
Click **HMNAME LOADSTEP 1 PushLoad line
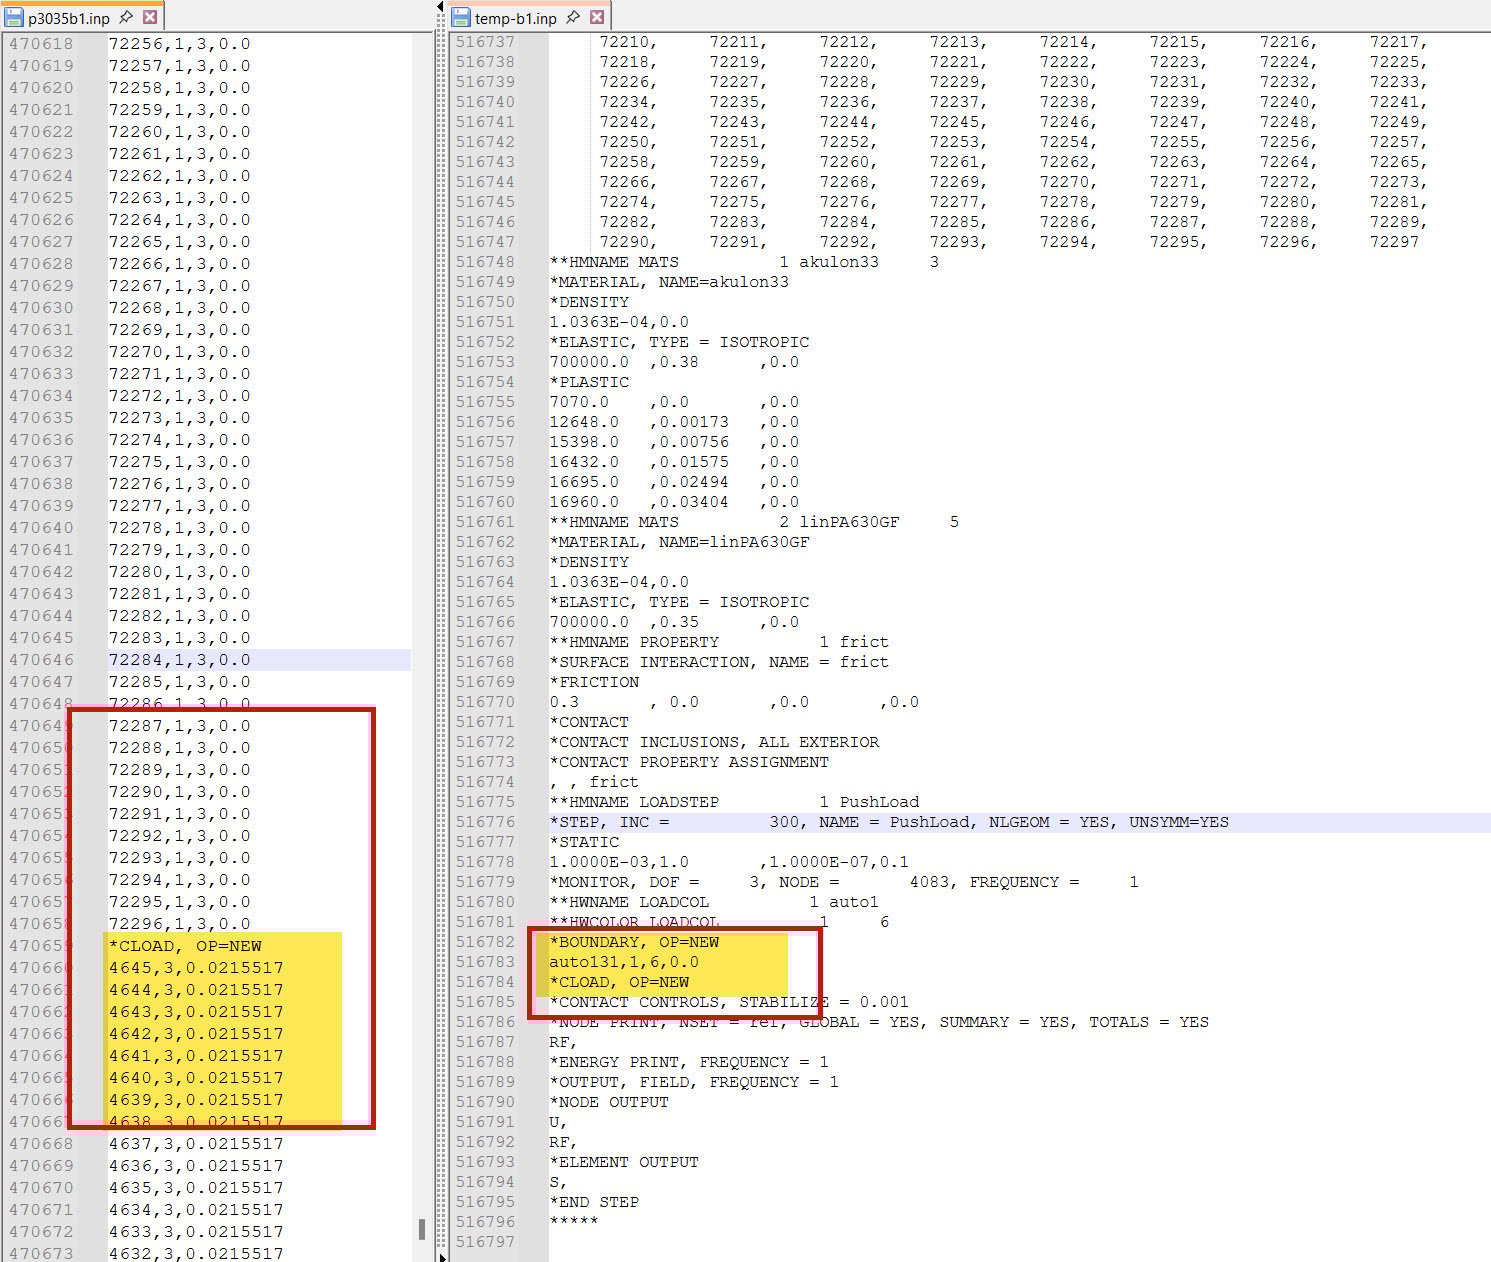(x=734, y=802)
